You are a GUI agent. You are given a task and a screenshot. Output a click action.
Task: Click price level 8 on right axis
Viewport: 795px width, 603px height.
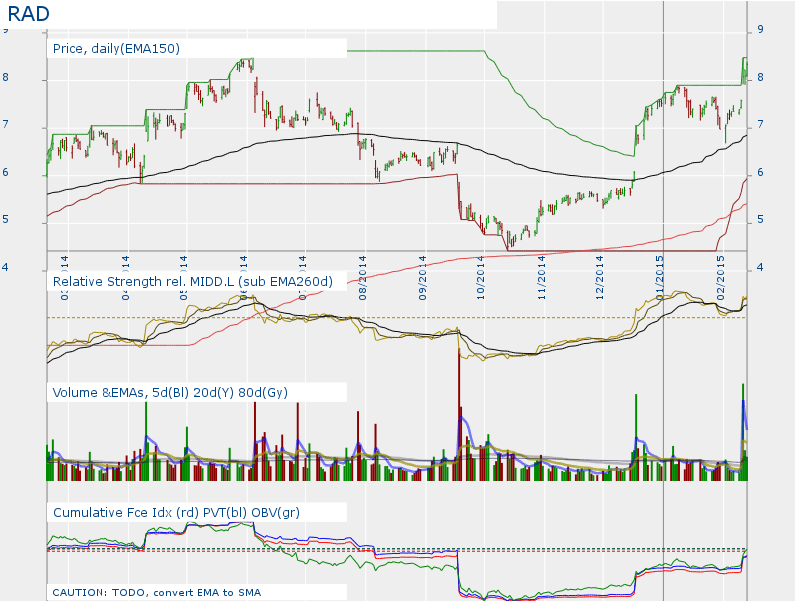pyautogui.click(x=761, y=78)
